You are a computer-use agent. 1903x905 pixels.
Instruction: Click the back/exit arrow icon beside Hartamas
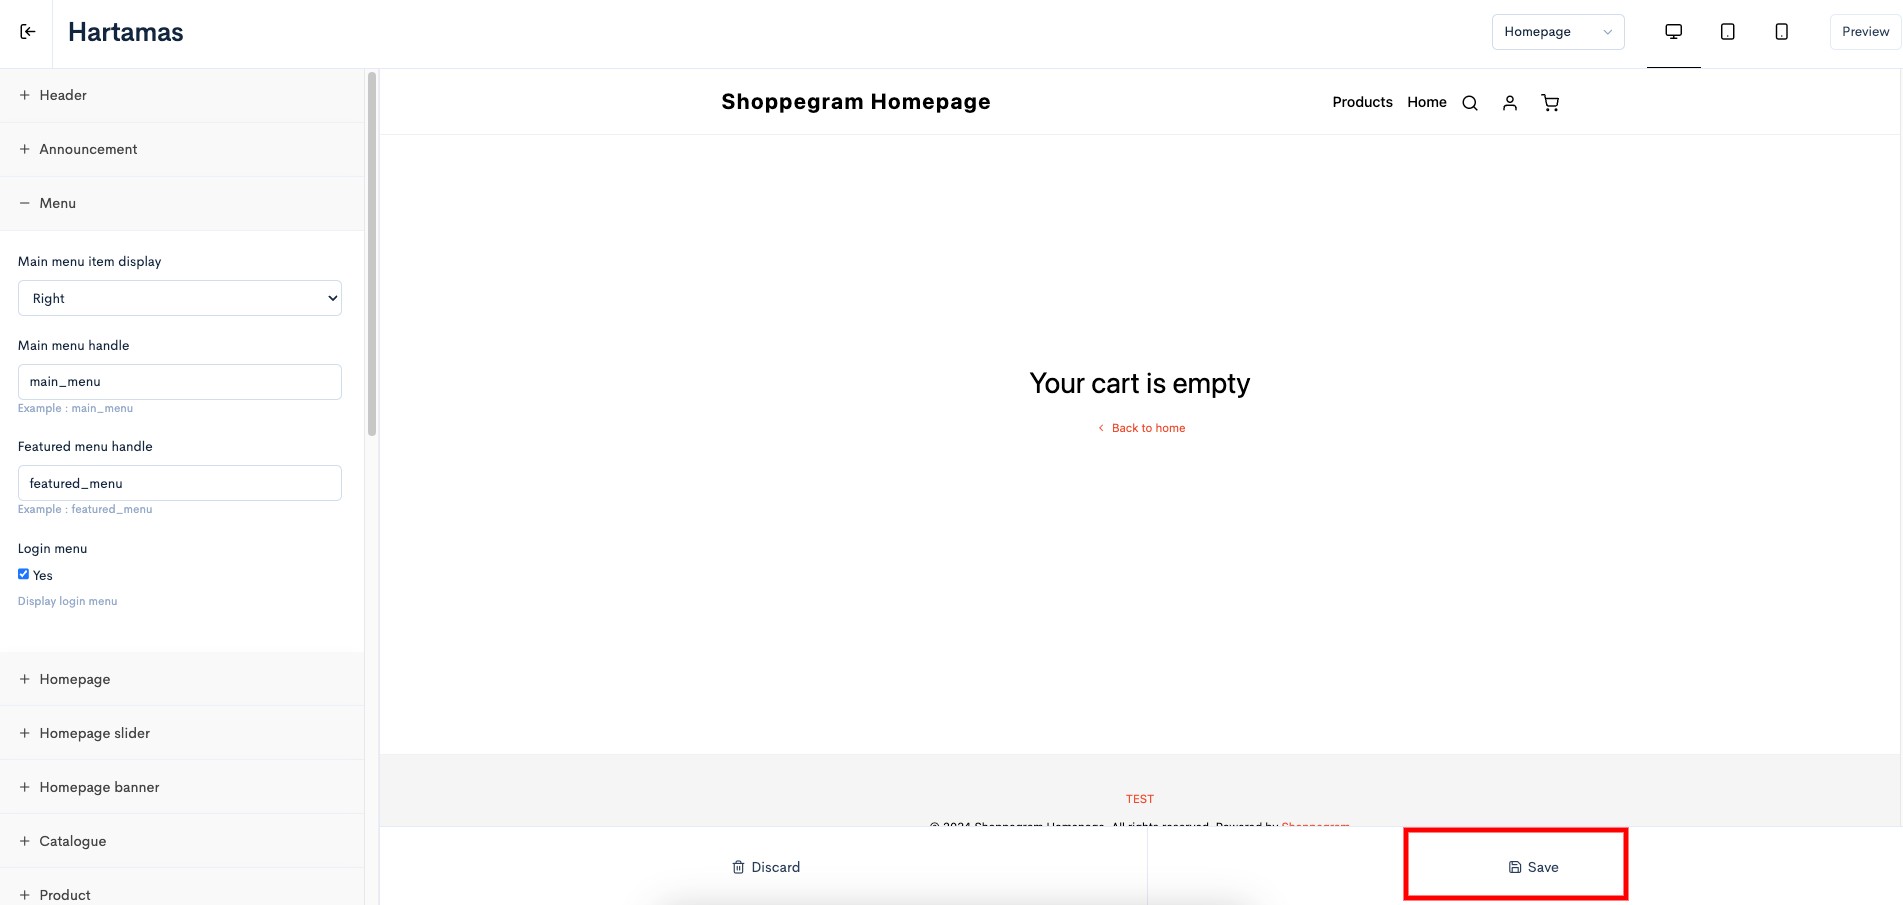(27, 32)
